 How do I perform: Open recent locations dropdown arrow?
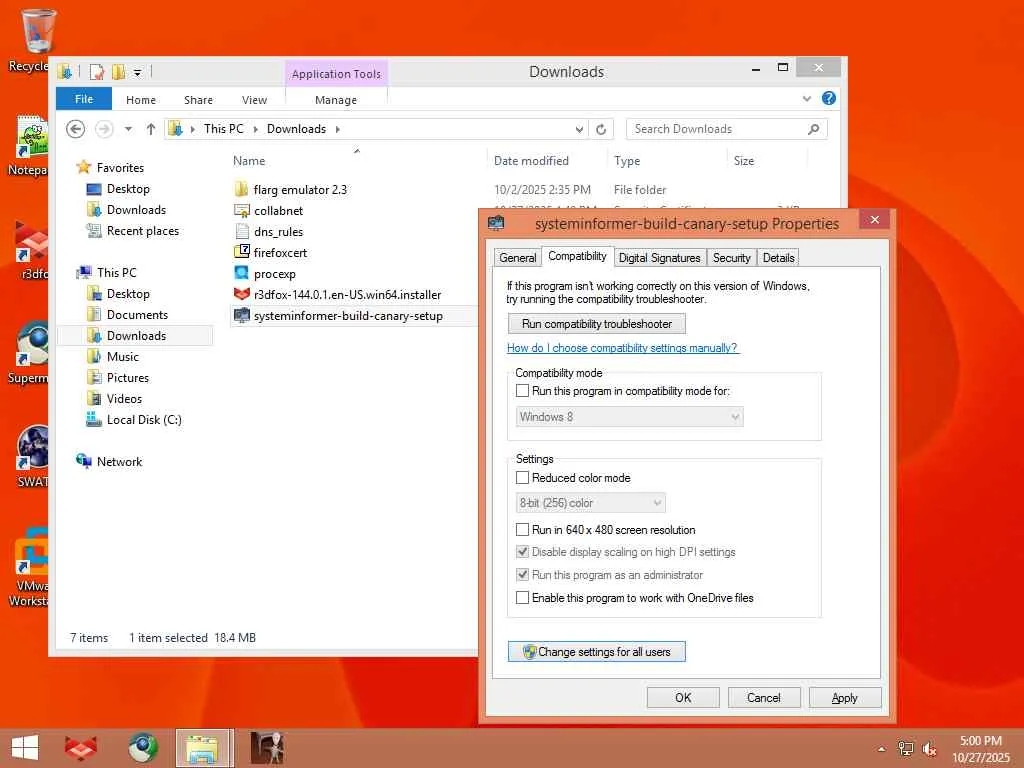tap(128, 129)
